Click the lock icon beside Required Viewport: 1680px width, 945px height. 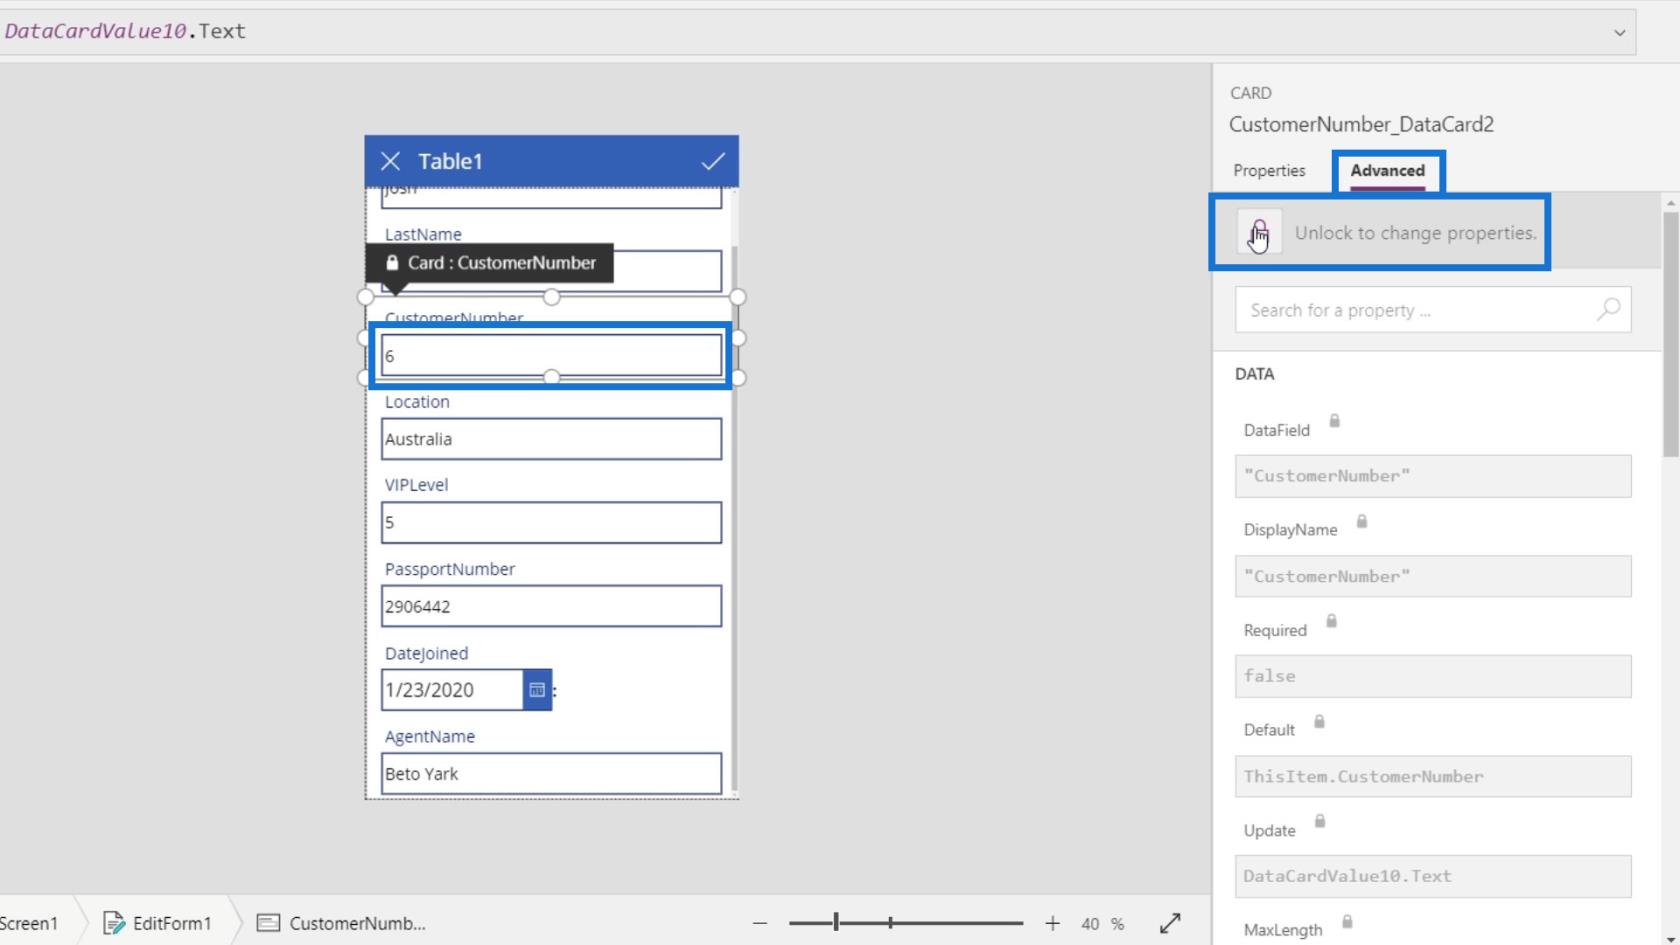tap(1331, 621)
